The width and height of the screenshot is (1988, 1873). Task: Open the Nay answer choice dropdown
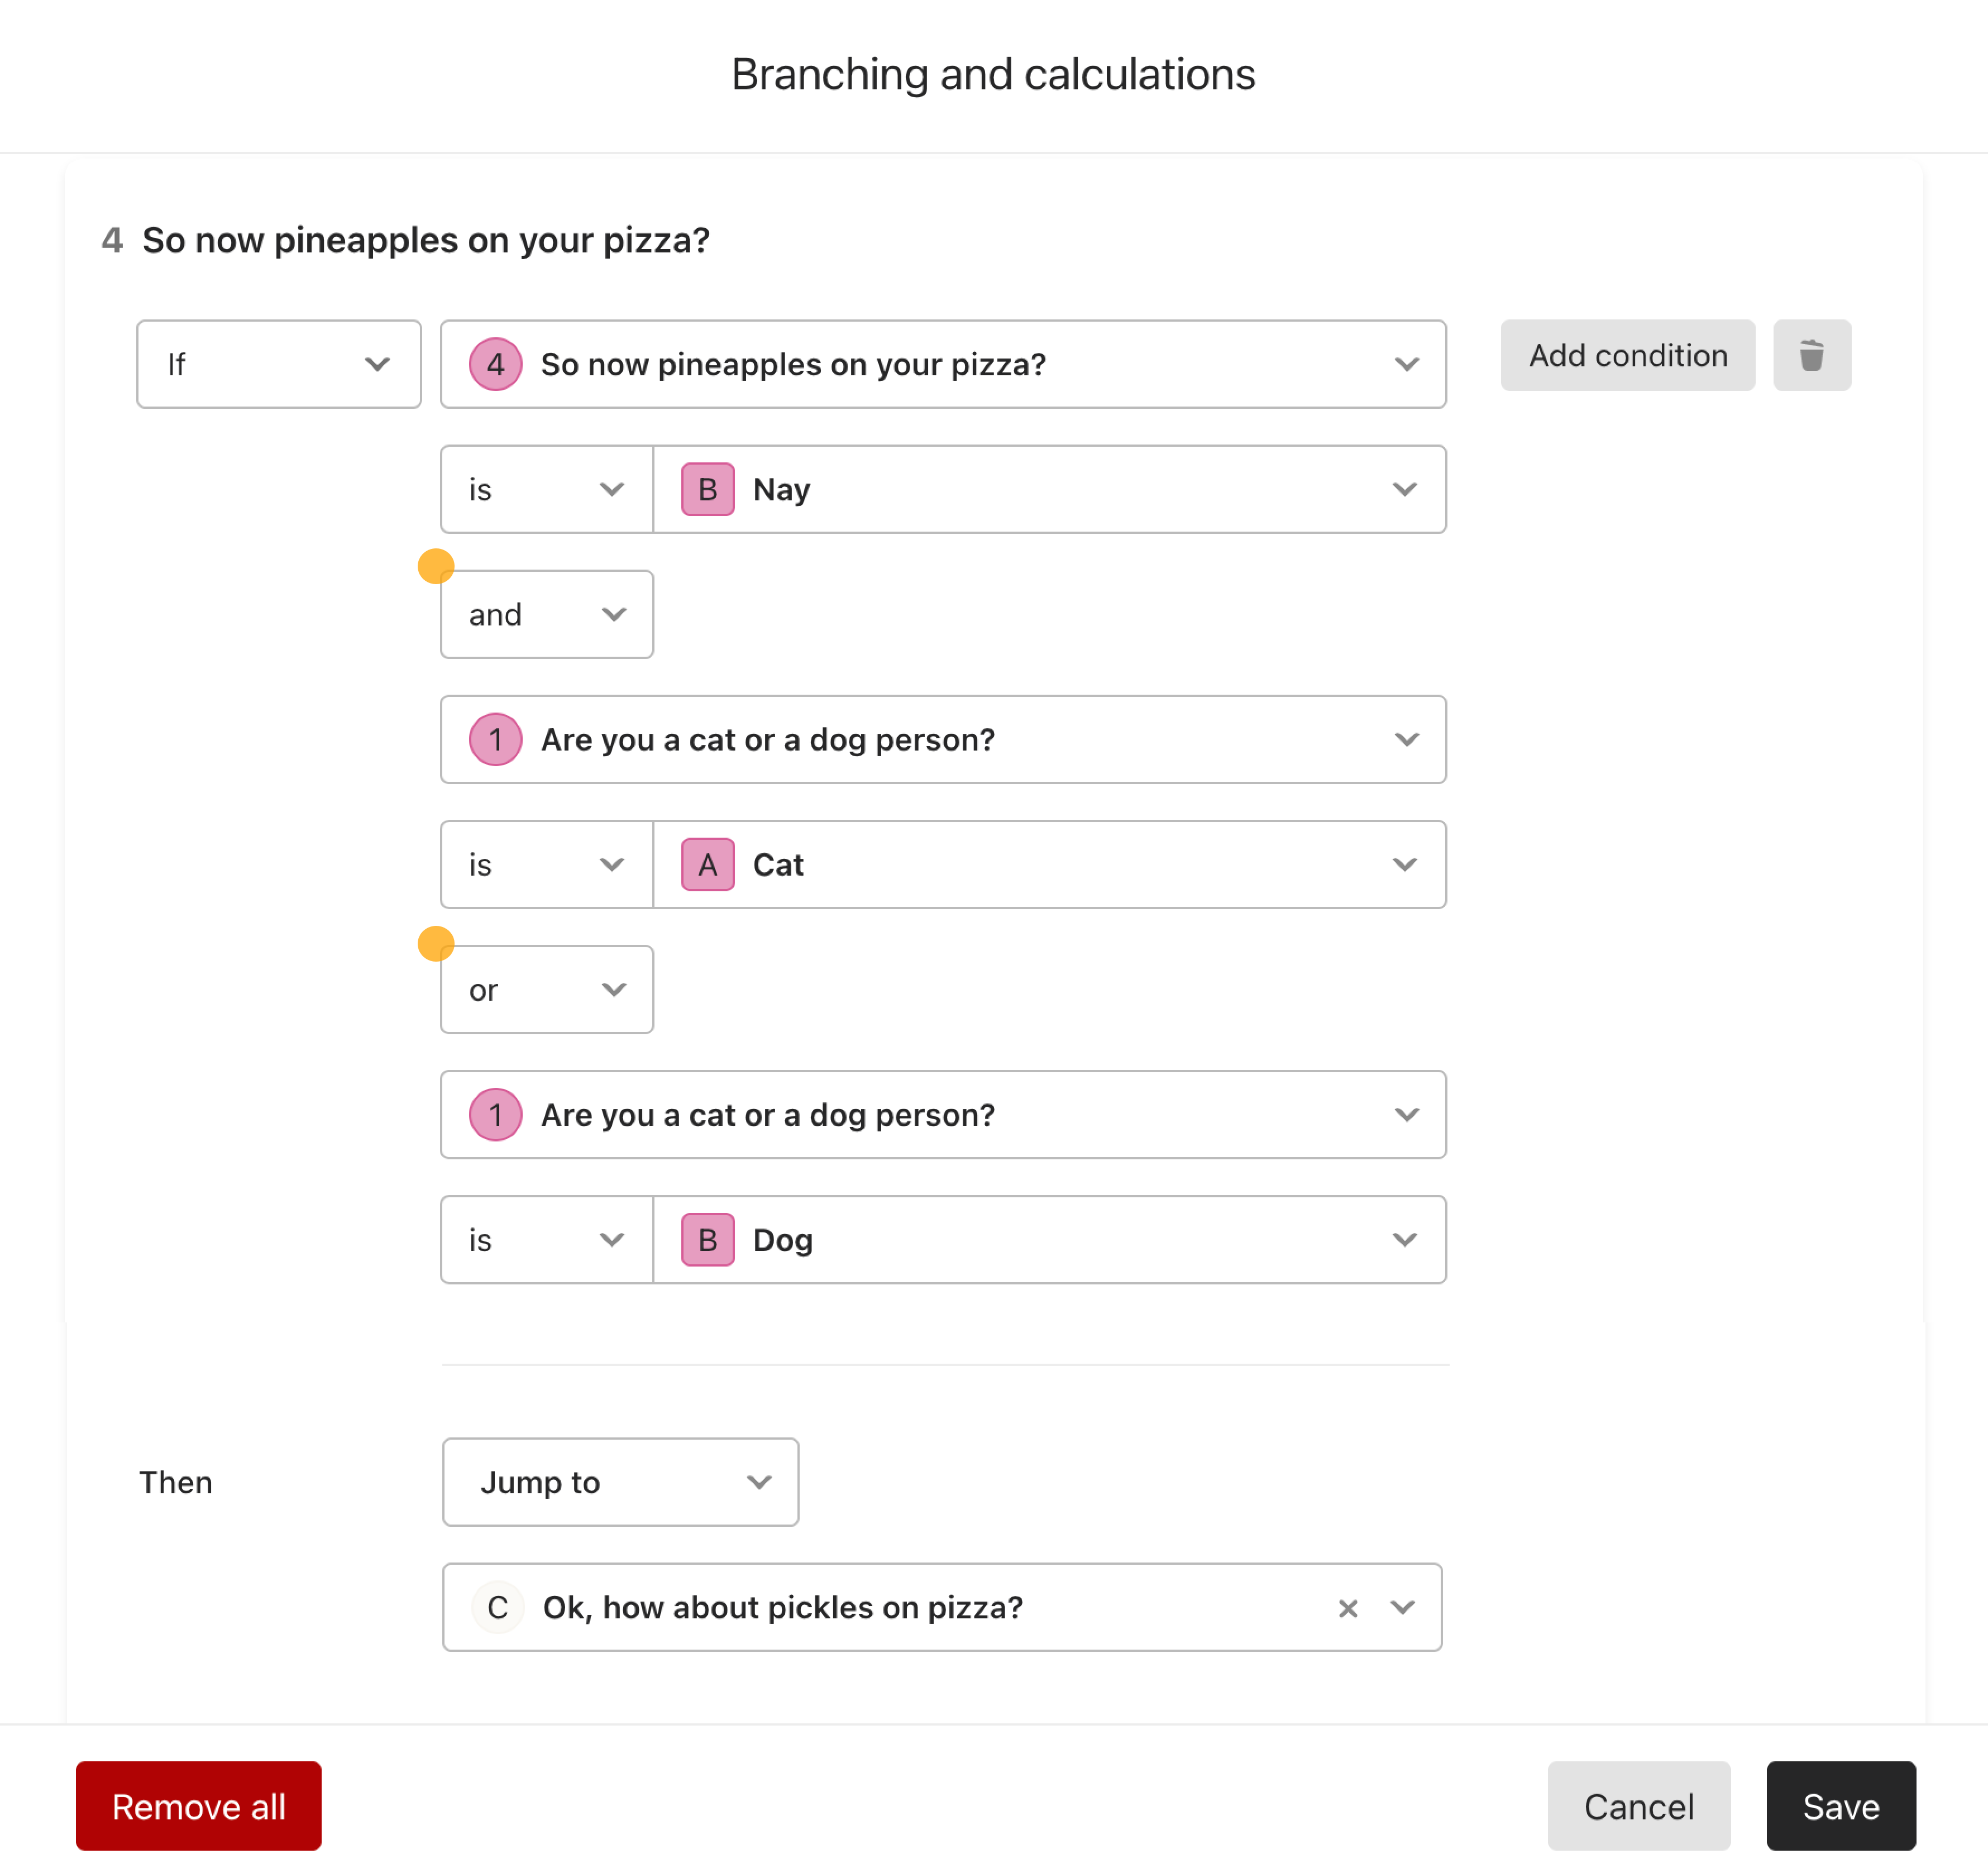point(1049,489)
